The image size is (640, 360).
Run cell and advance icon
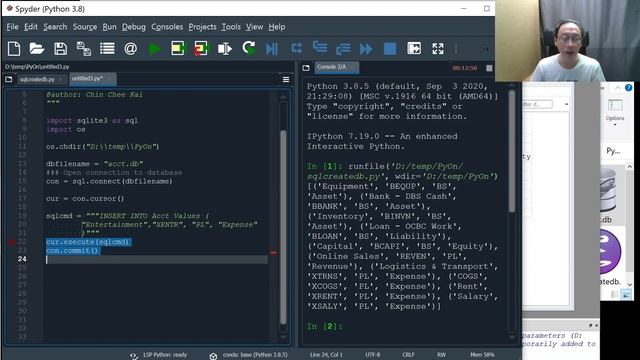click(201, 49)
